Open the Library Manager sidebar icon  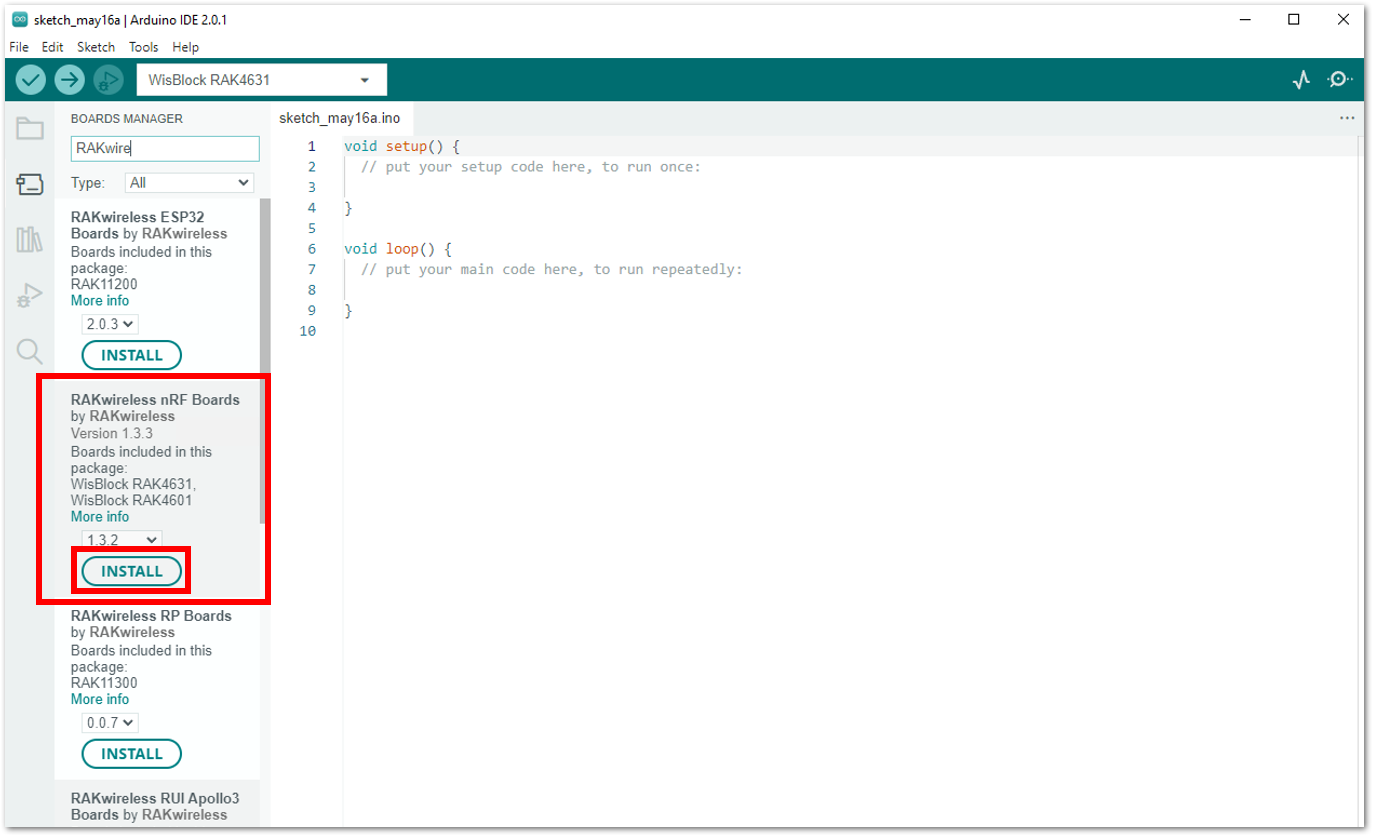(x=30, y=240)
